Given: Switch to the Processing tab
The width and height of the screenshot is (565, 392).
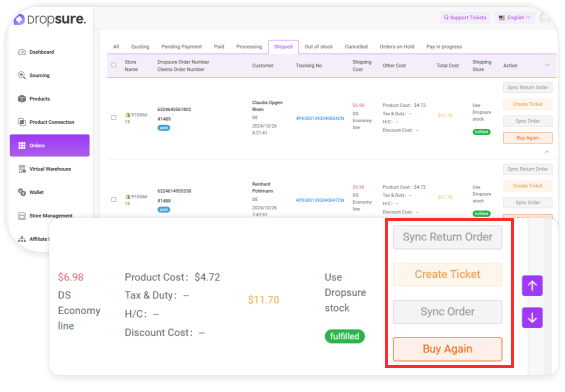Looking at the screenshot, I should [249, 46].
